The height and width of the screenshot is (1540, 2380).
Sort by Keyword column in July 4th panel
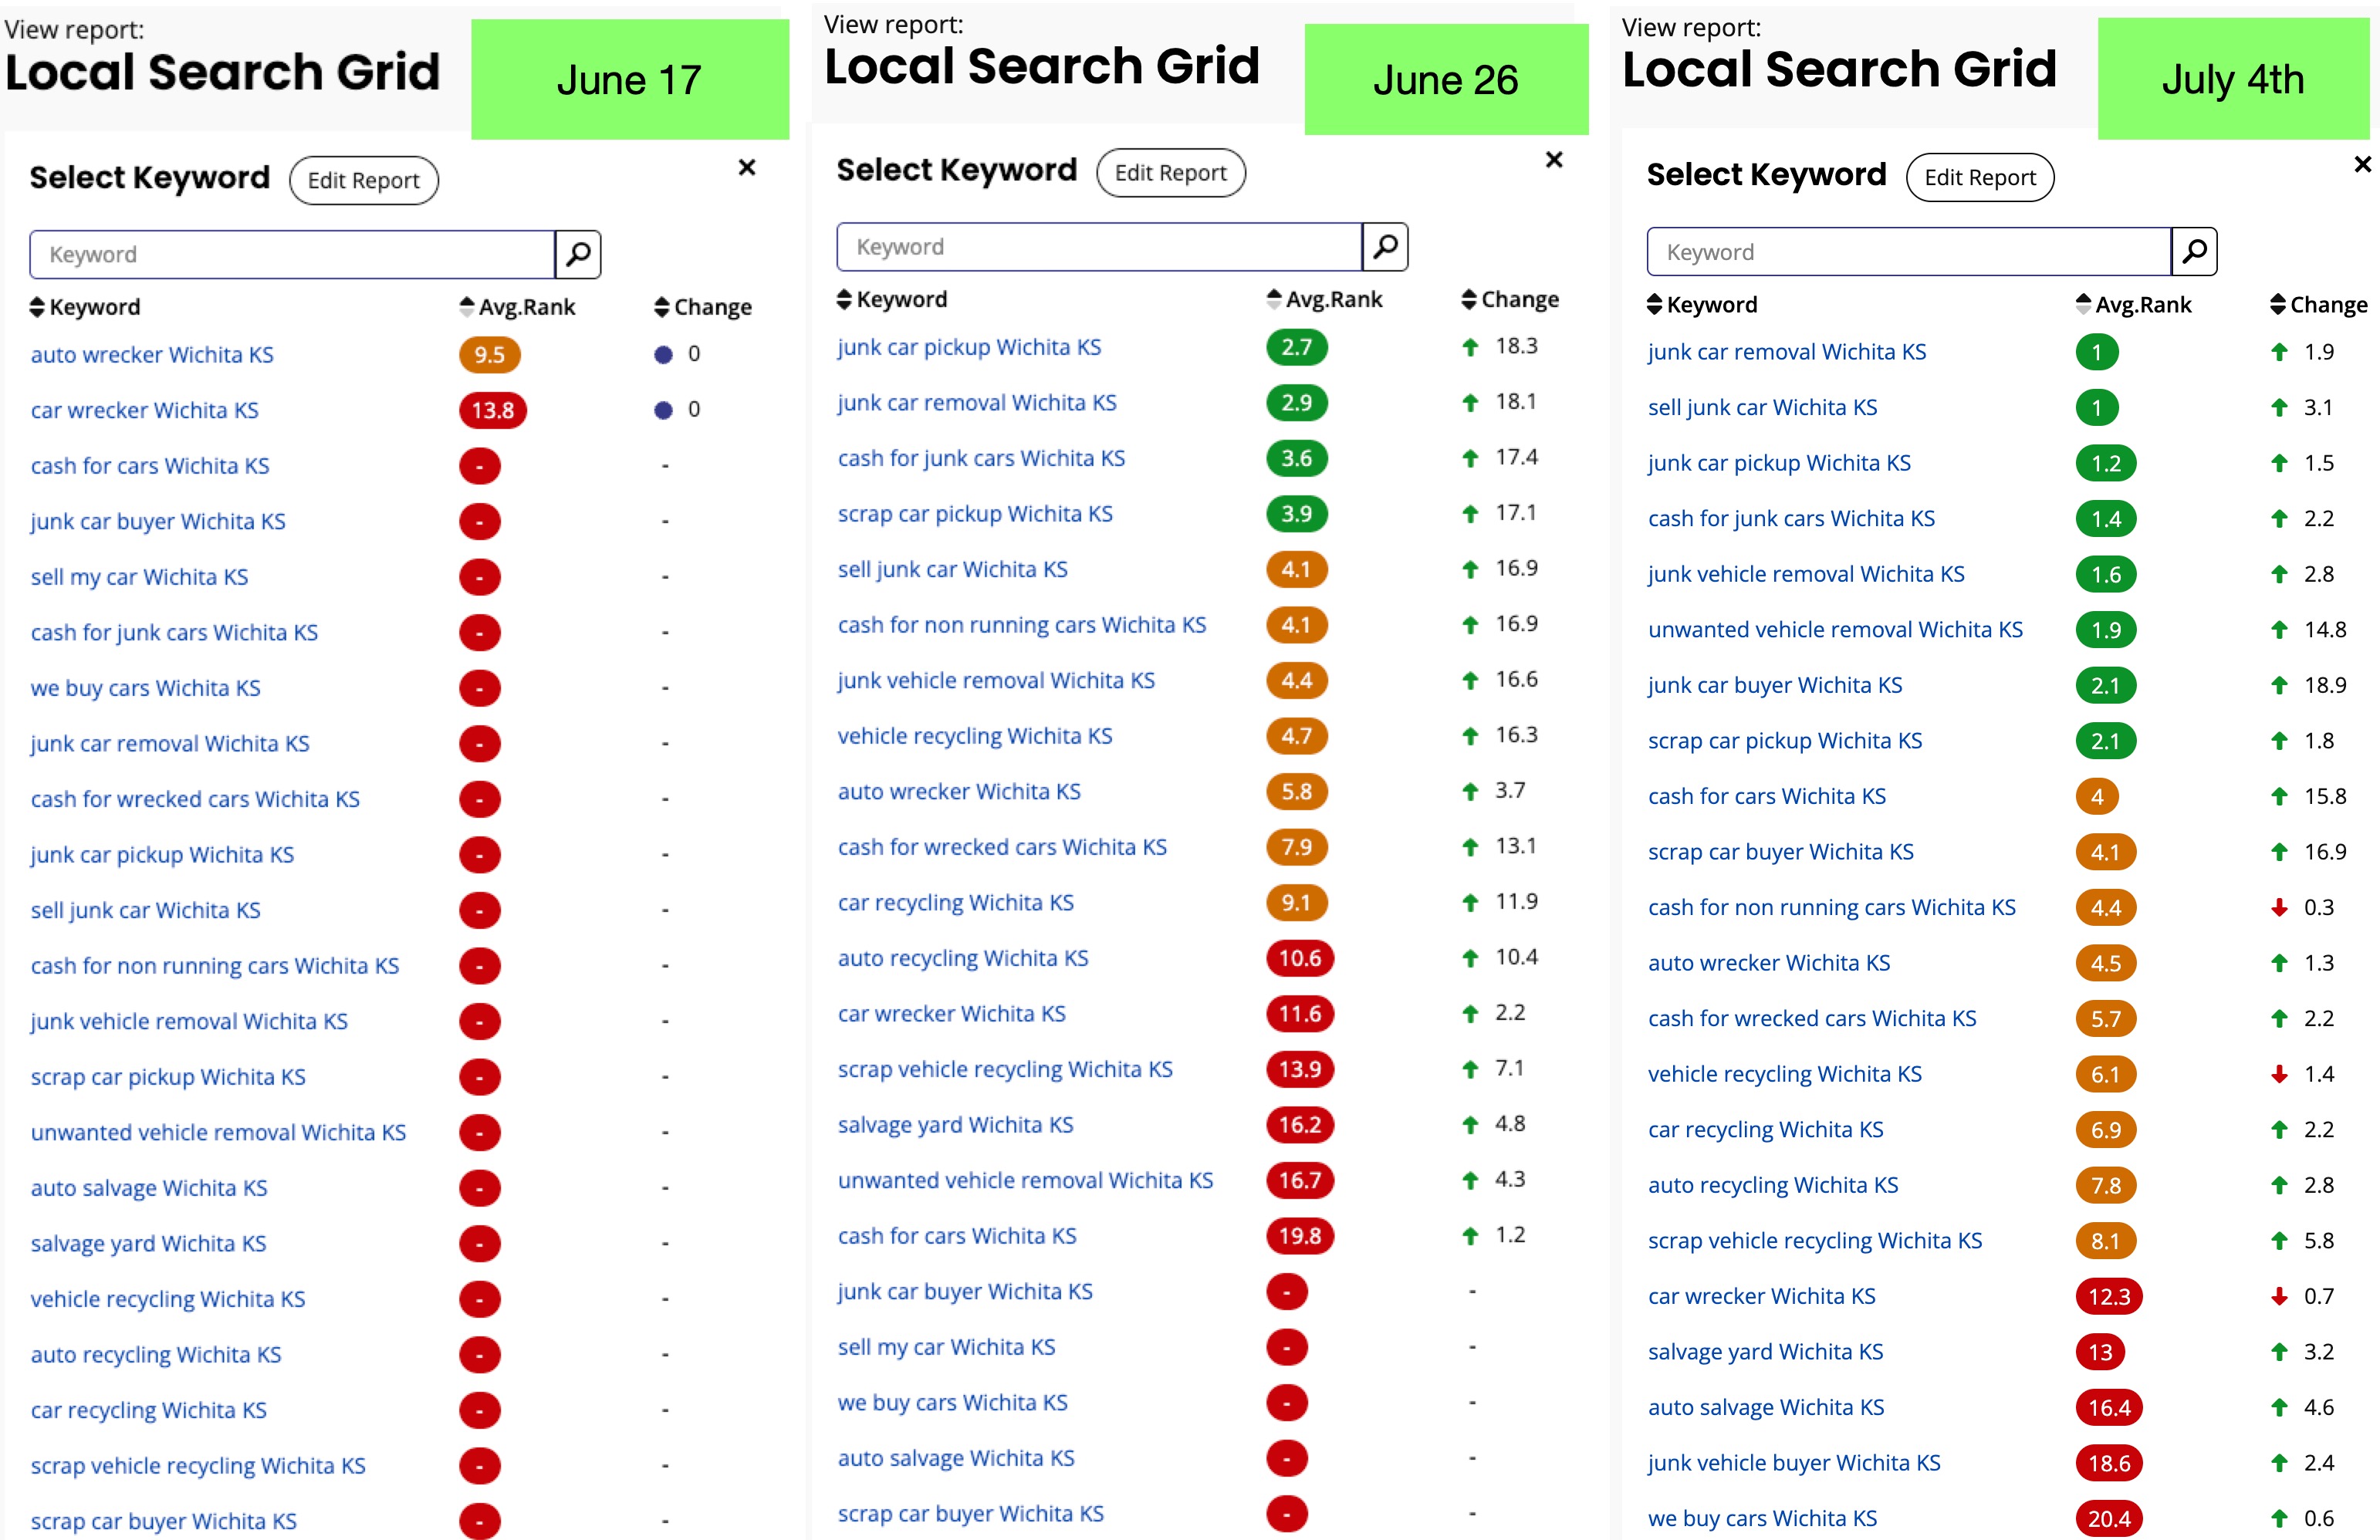click(1702, 304)
